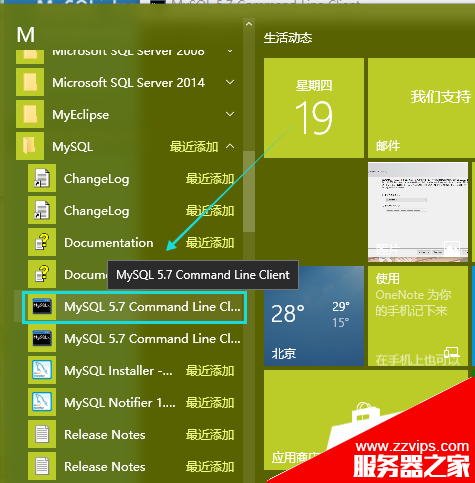Click the first Release Notes document icon
Image resolution: width=475 pixels, height=483 pixels.
pyautogui.click(x=42, y=434)
